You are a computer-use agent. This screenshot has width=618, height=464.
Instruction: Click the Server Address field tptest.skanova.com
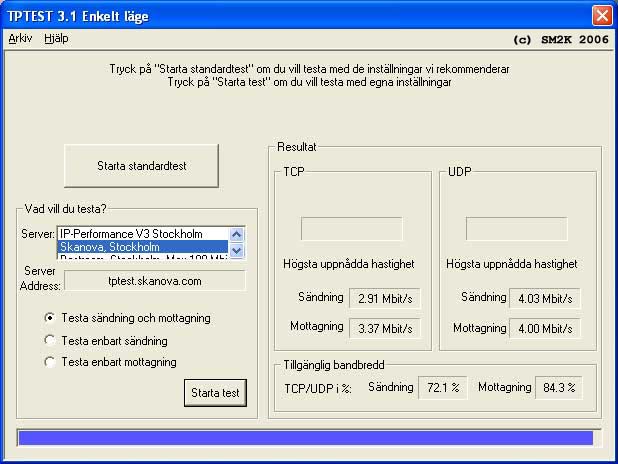pyautogui.click(x=155, y=281)
